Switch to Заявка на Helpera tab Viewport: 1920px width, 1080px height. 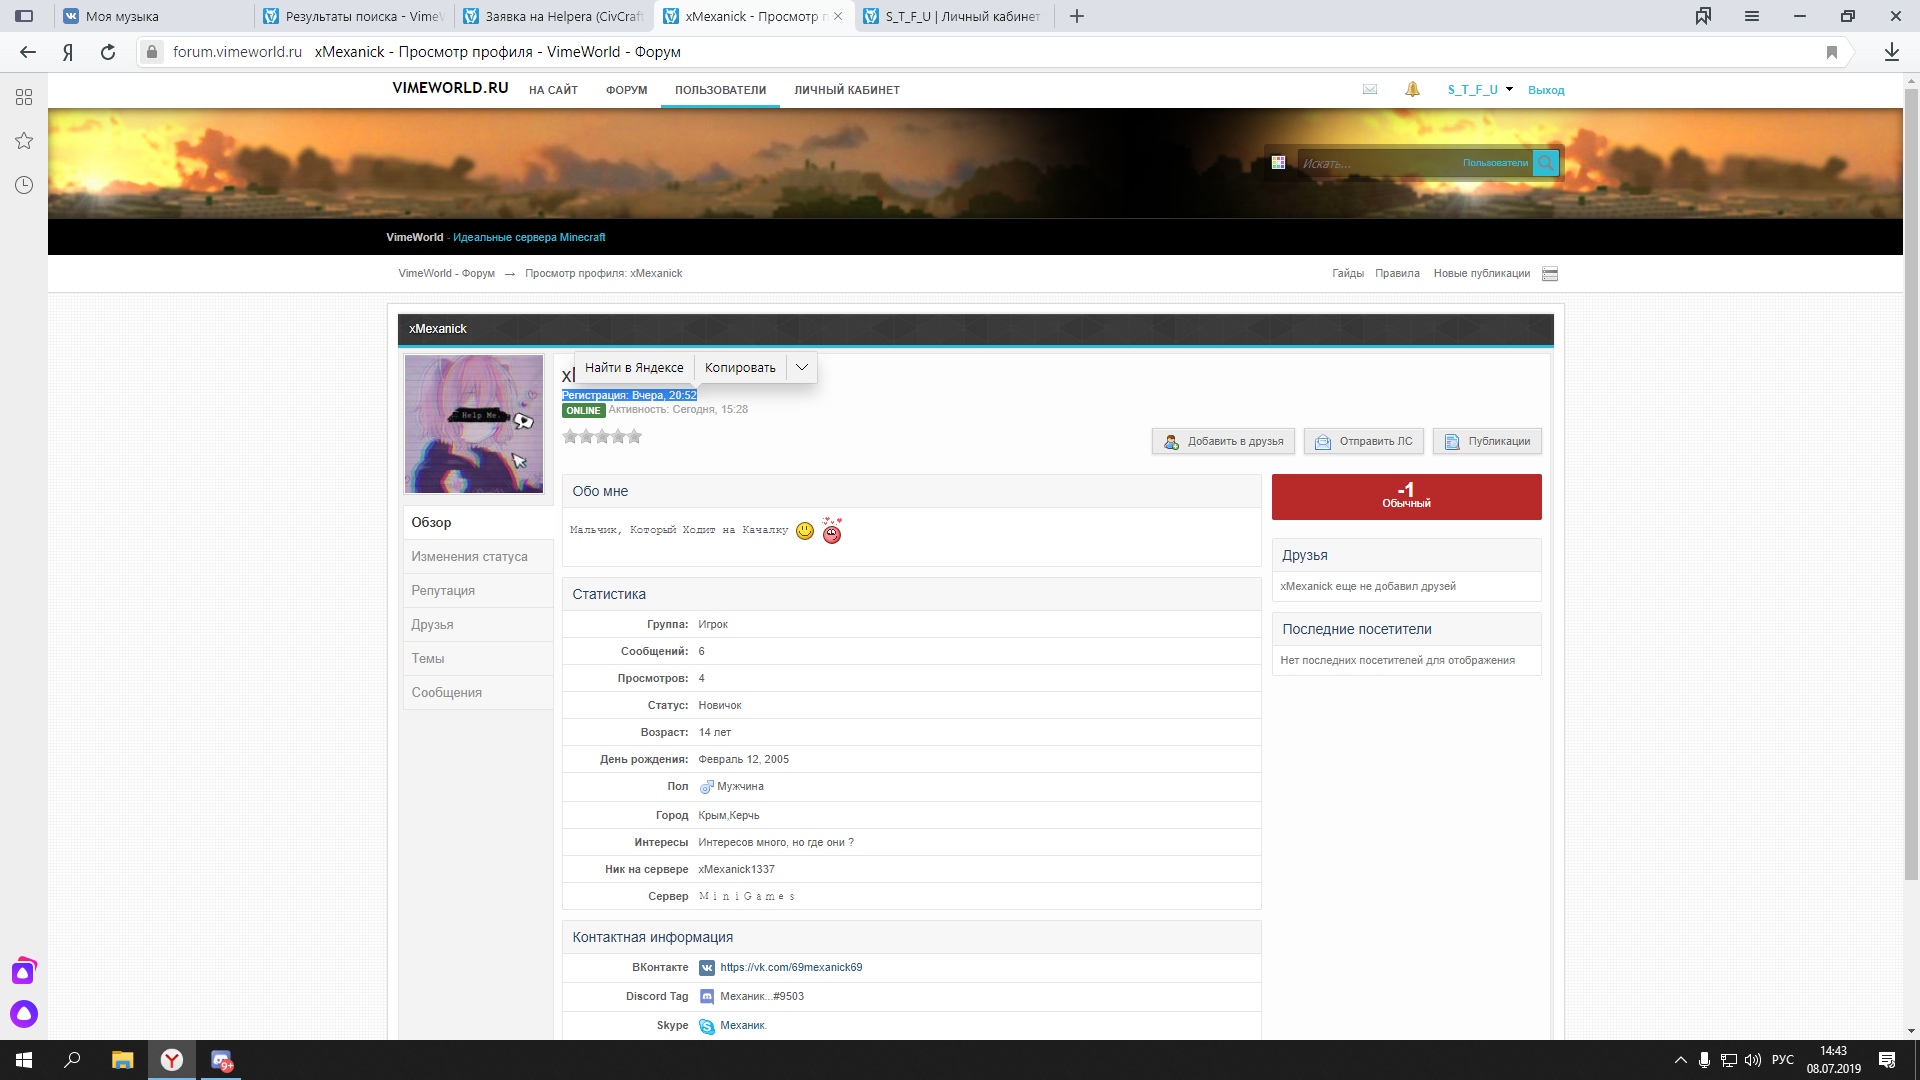(x=554, y=16)
